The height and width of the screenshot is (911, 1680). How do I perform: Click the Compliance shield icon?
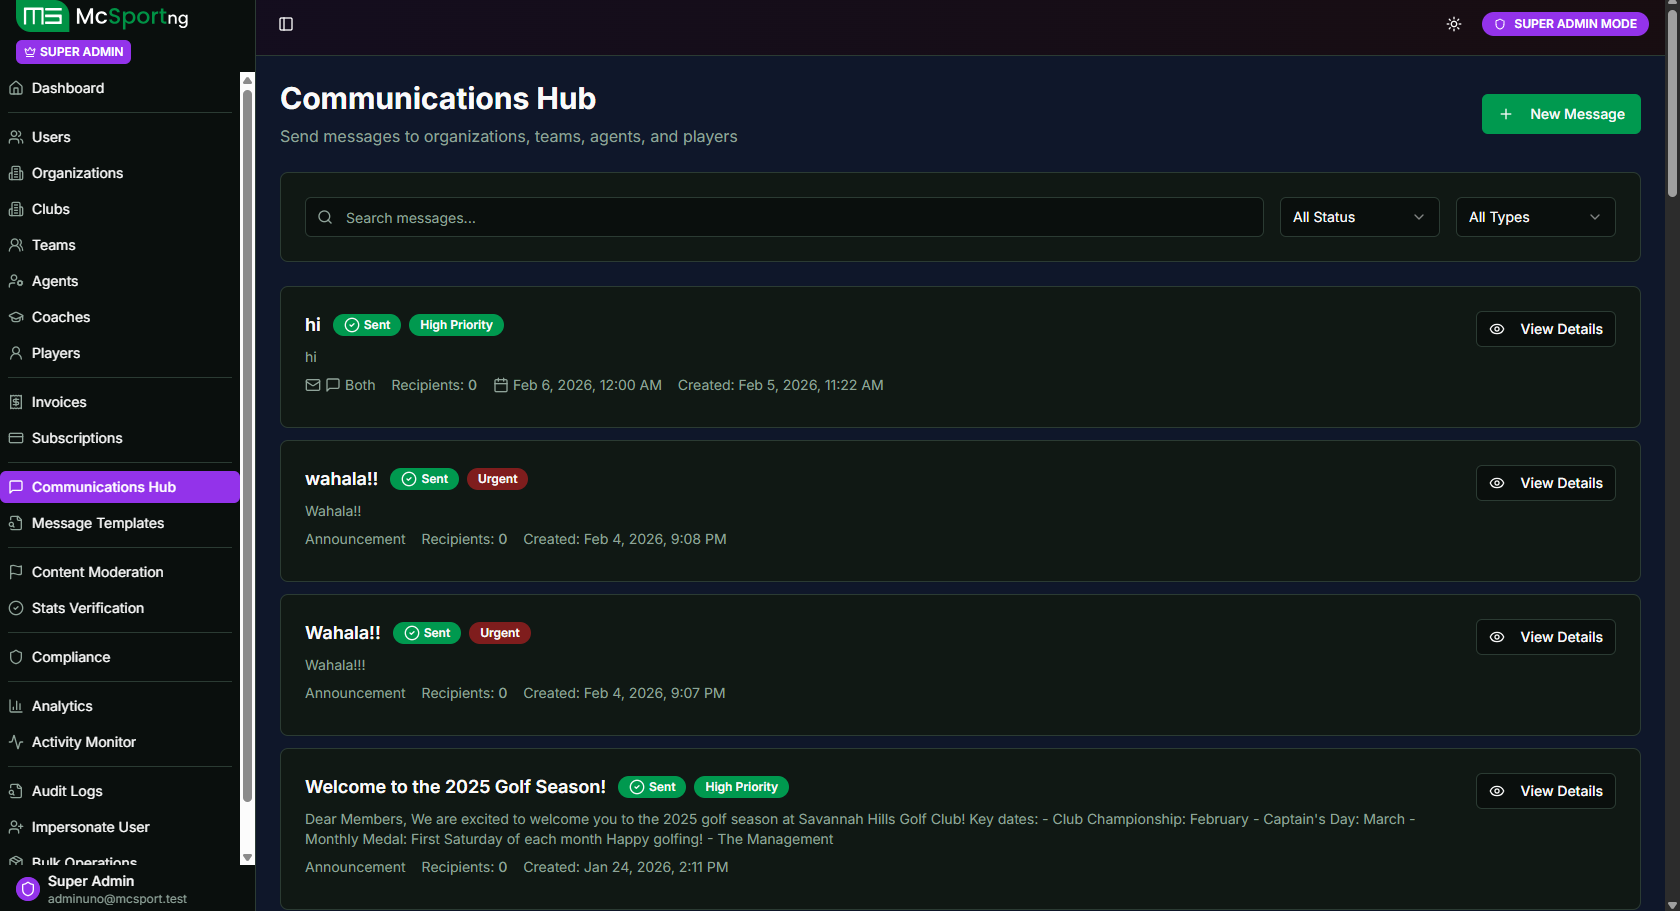click(x=16, y=657)
